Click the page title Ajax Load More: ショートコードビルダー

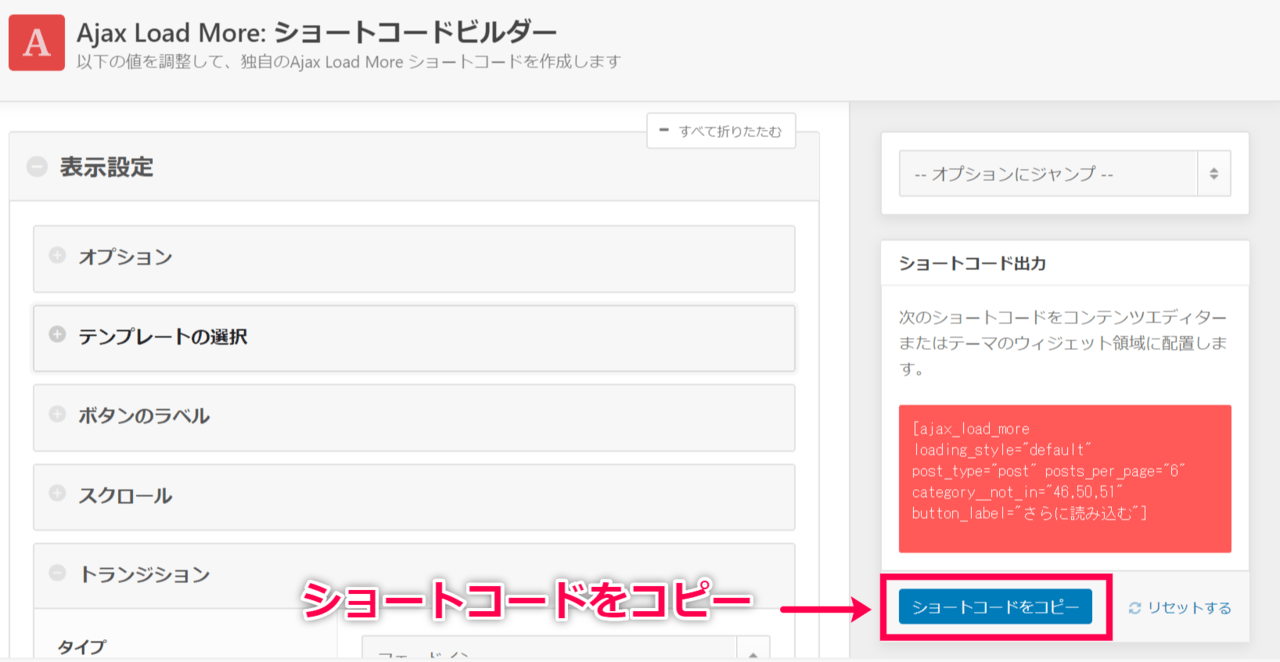(x=317, y=32)
